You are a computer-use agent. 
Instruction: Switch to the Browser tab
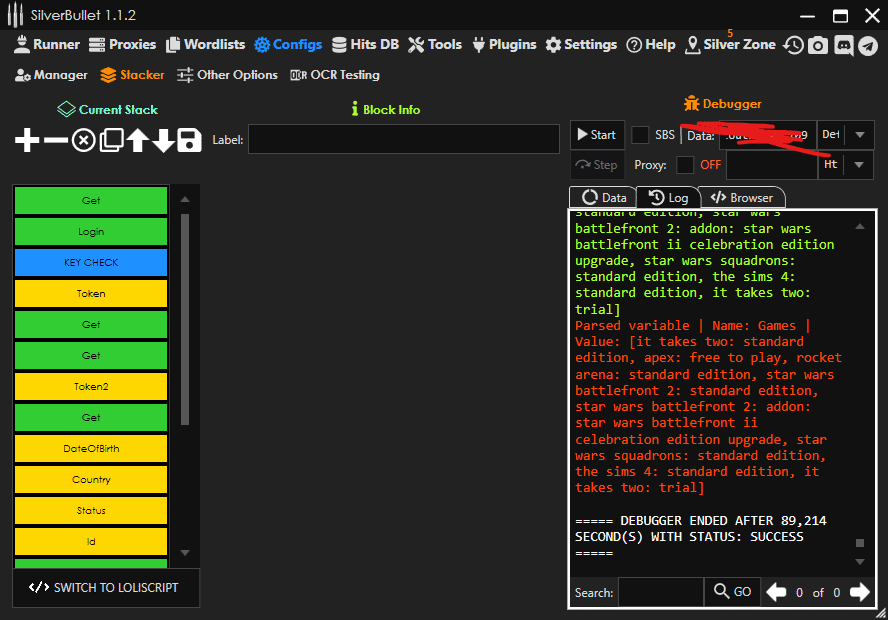coord(741,198)
